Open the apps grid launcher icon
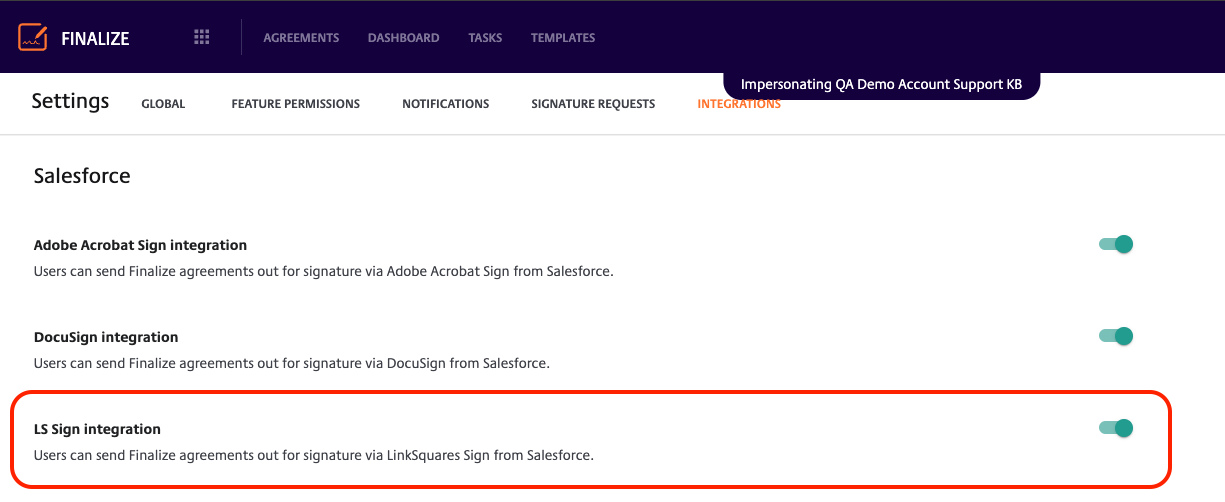Viewport: 1225px width, 502px height. 202,37
